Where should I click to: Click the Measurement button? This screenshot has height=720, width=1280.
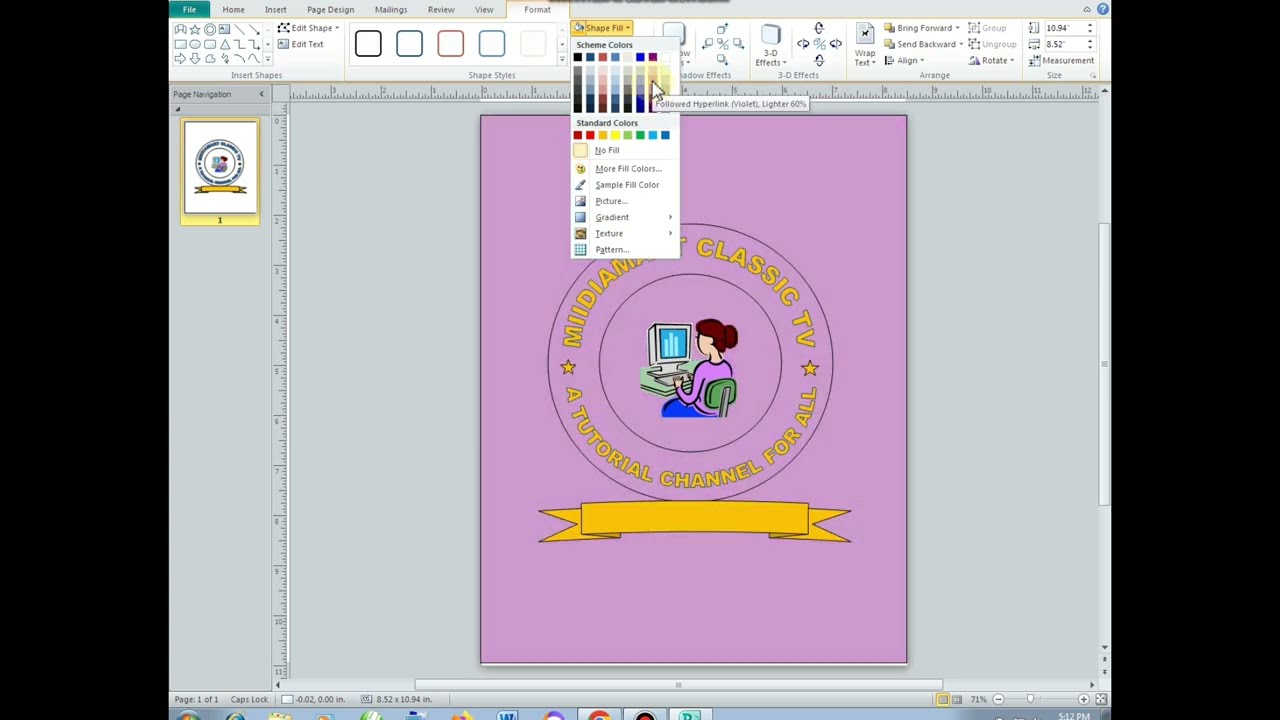1060,61
